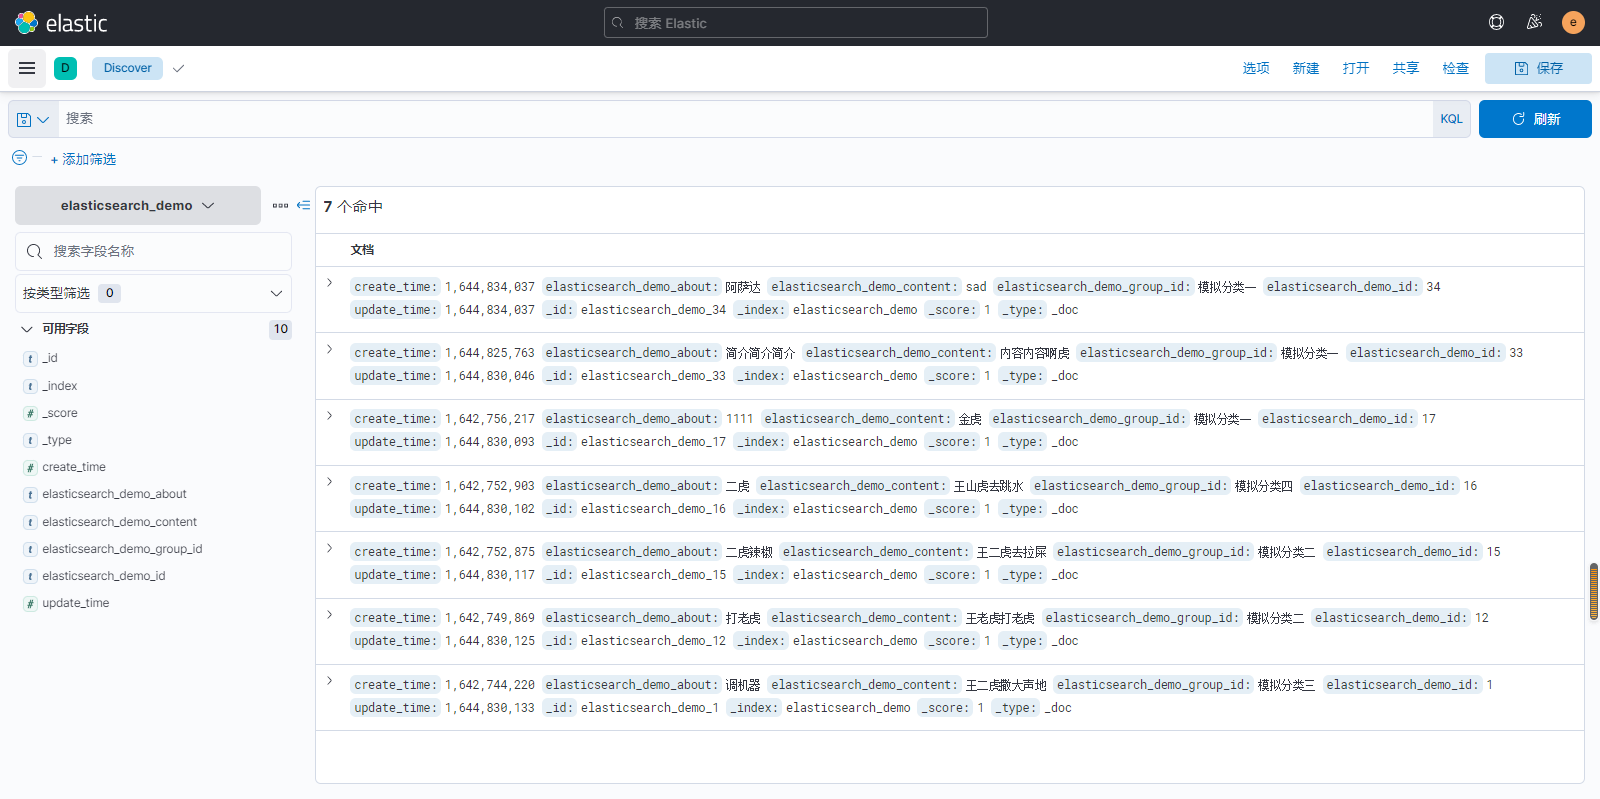Click the _score number type icon
The height and width of the screenshot is (799, 1600).
[x=31, y=413]
